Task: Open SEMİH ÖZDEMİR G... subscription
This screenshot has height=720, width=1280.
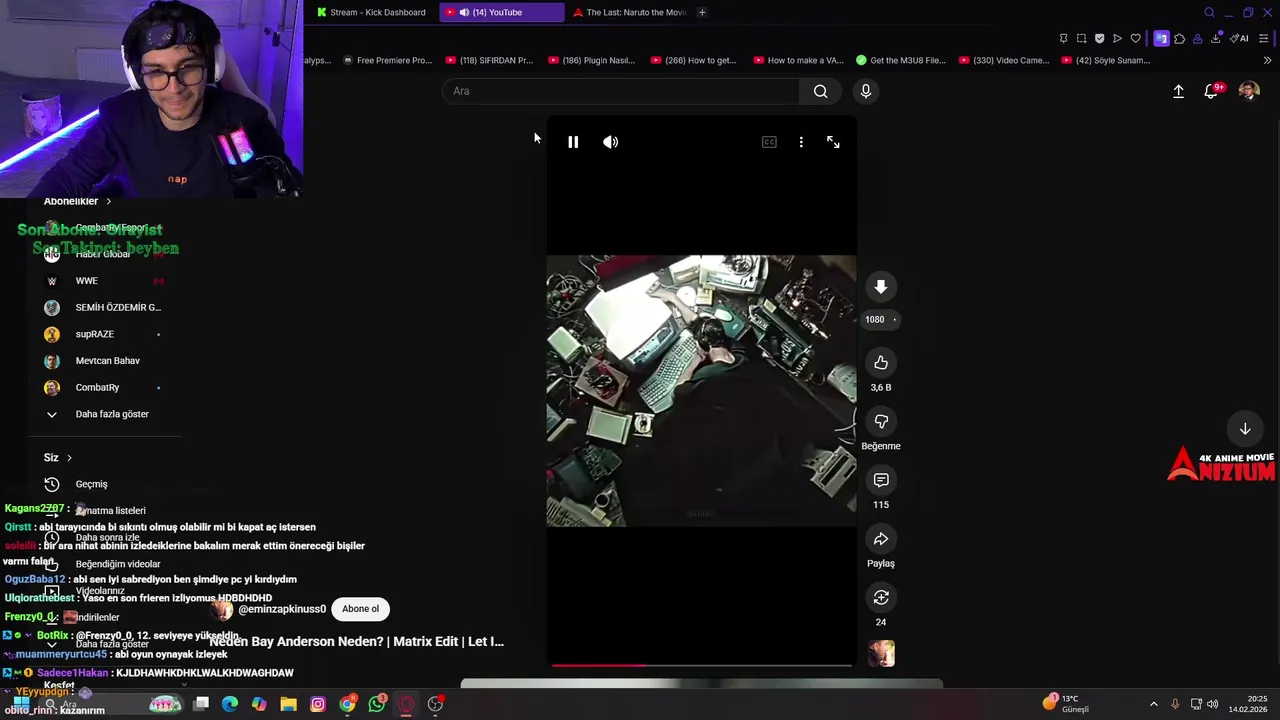Action: click(x=104, y=308)
